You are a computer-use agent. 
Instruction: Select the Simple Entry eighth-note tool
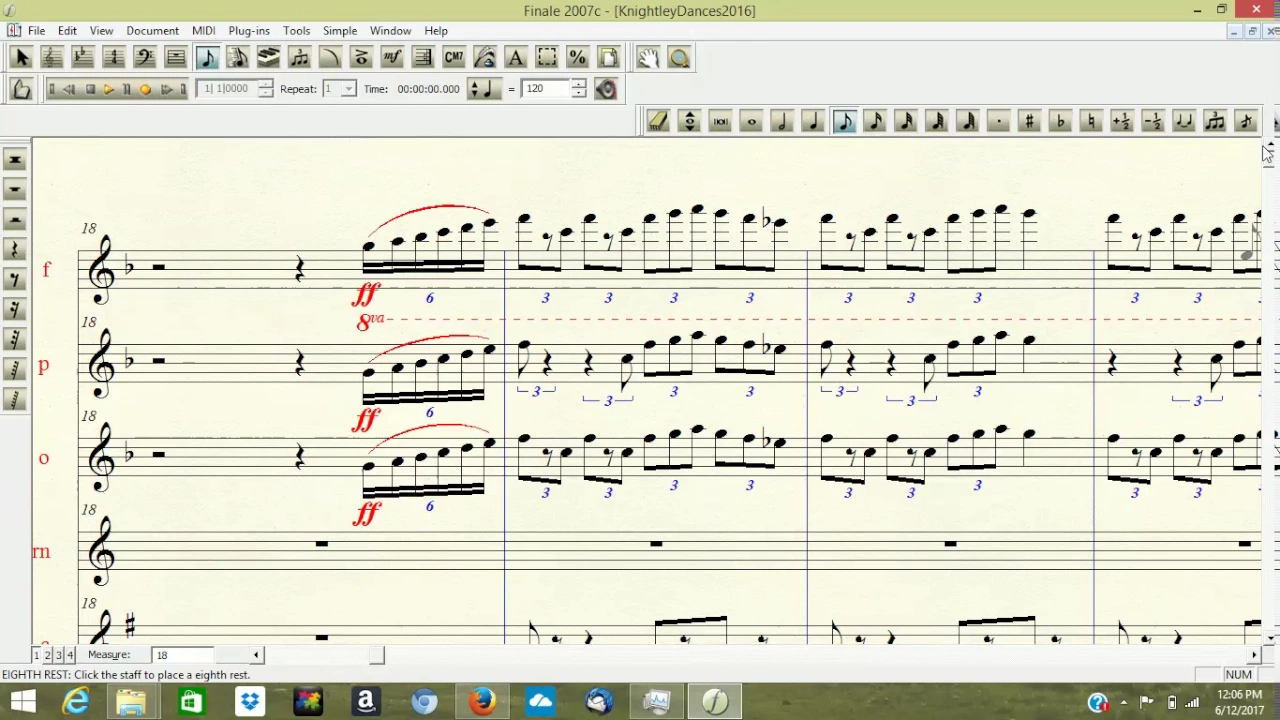pos(207,58)
